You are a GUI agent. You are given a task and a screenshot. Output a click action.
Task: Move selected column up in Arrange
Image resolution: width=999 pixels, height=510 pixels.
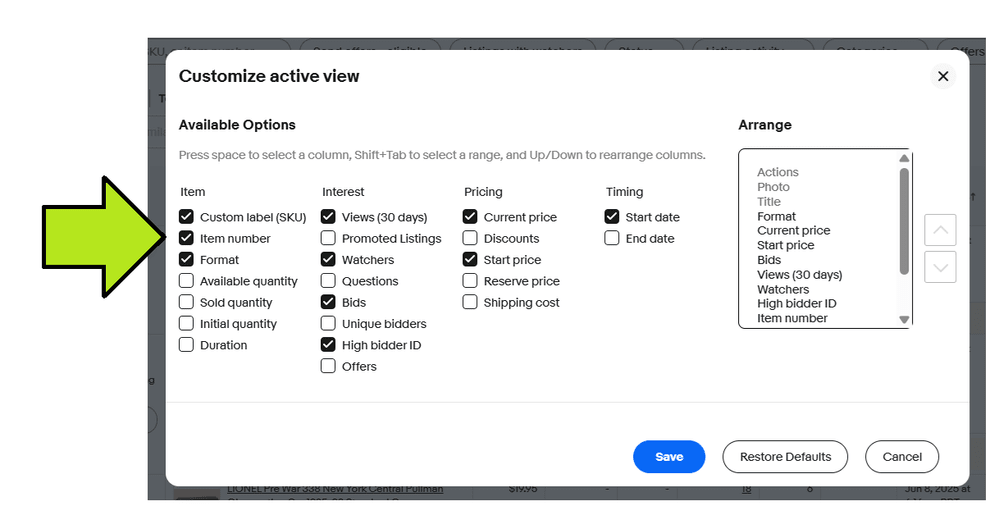pyautogui.click(x=940, y=230)
